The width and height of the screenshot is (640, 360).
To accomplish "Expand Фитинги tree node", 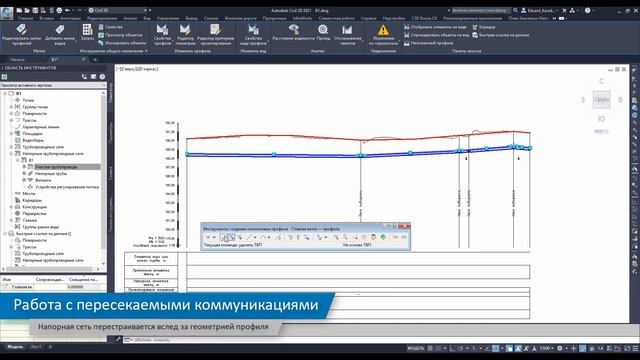I will coord(24,180).
